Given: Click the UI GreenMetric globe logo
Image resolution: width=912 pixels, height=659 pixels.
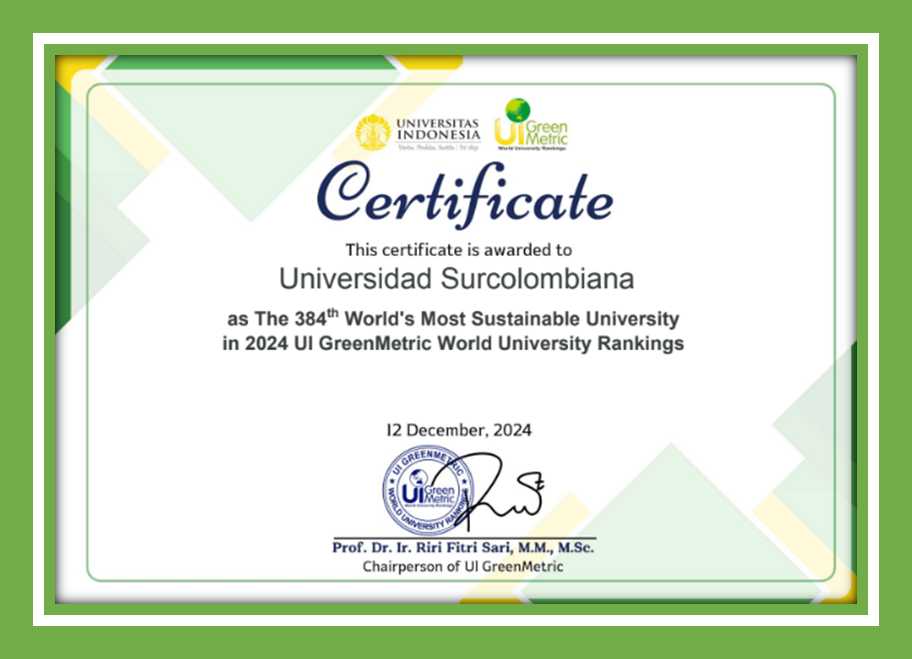Looking at the screenshot, I should pyautogui.click(x=517, y=110).
